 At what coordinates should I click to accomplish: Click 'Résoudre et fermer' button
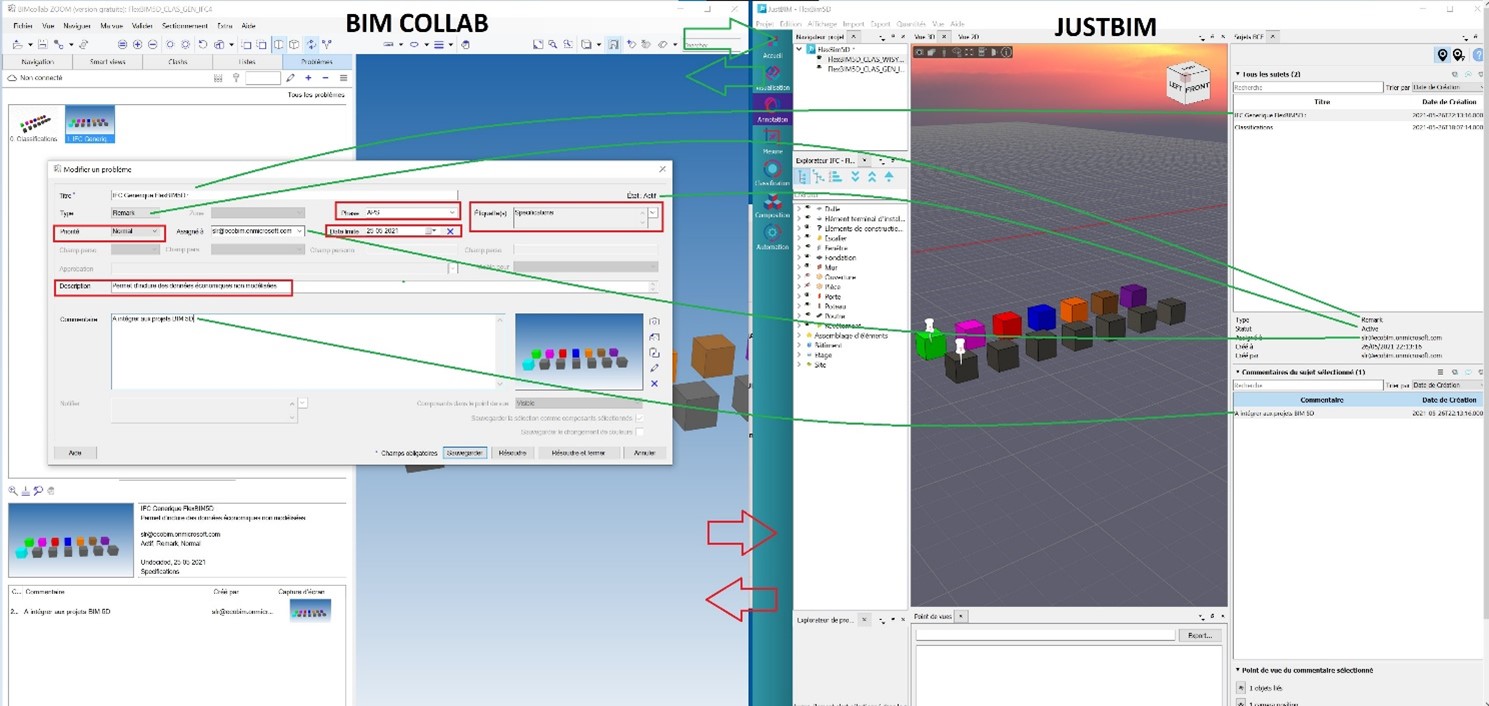(578, 453)
